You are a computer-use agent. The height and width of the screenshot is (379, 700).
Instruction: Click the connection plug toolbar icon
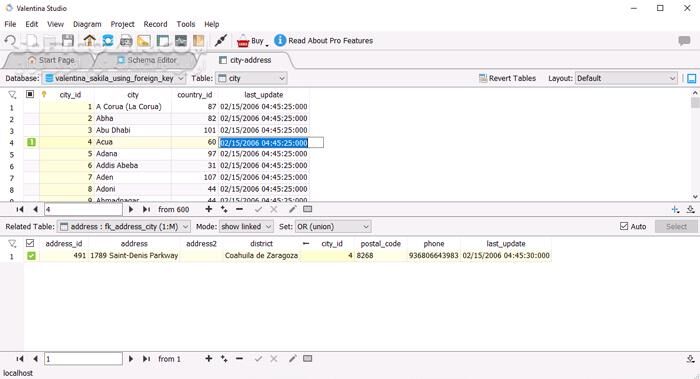point(221,41)
